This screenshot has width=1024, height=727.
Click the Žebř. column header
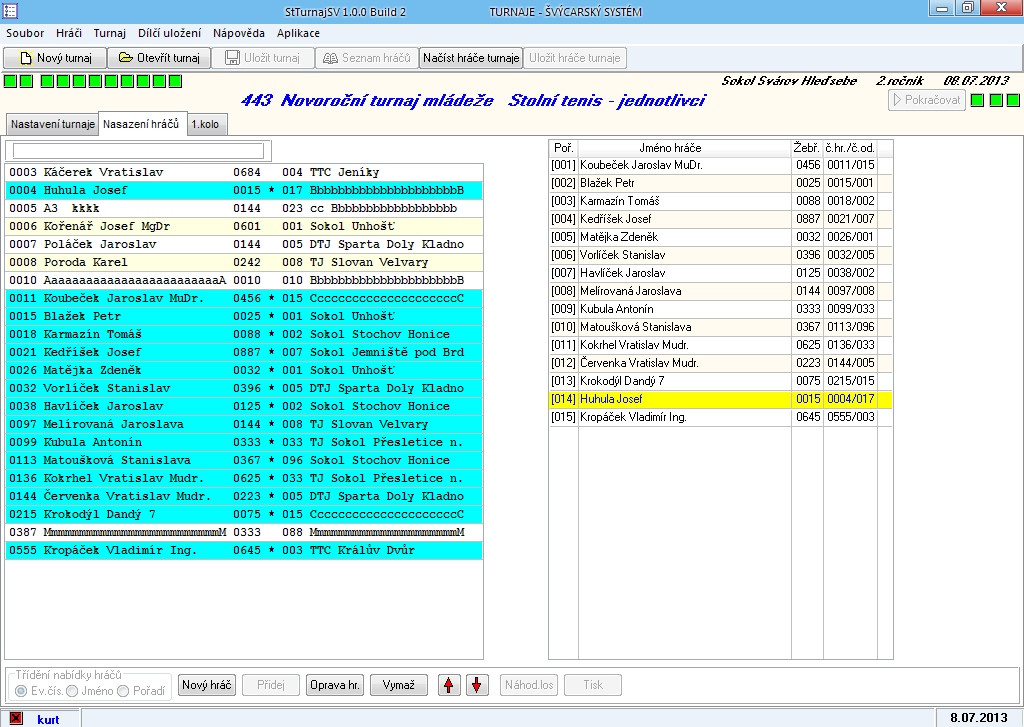point(807,148)
